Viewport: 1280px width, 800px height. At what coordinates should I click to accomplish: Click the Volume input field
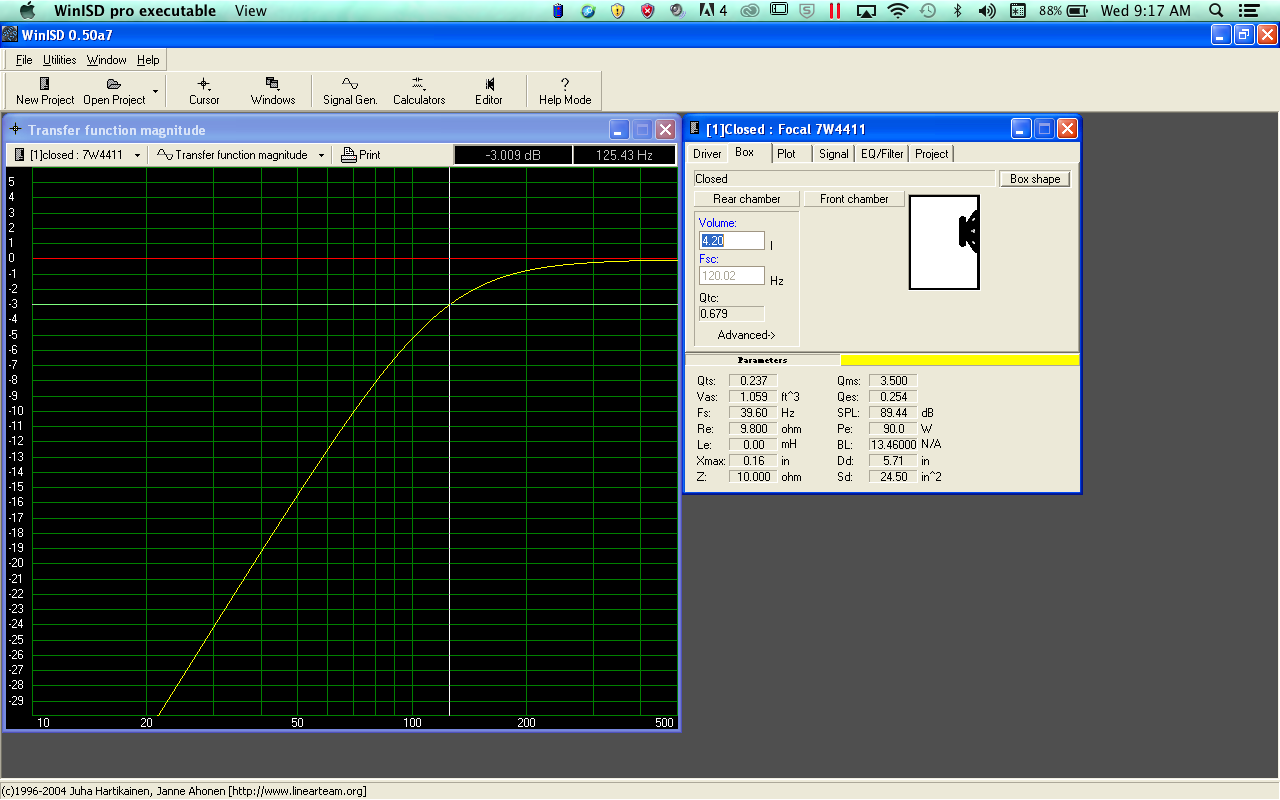732,241
